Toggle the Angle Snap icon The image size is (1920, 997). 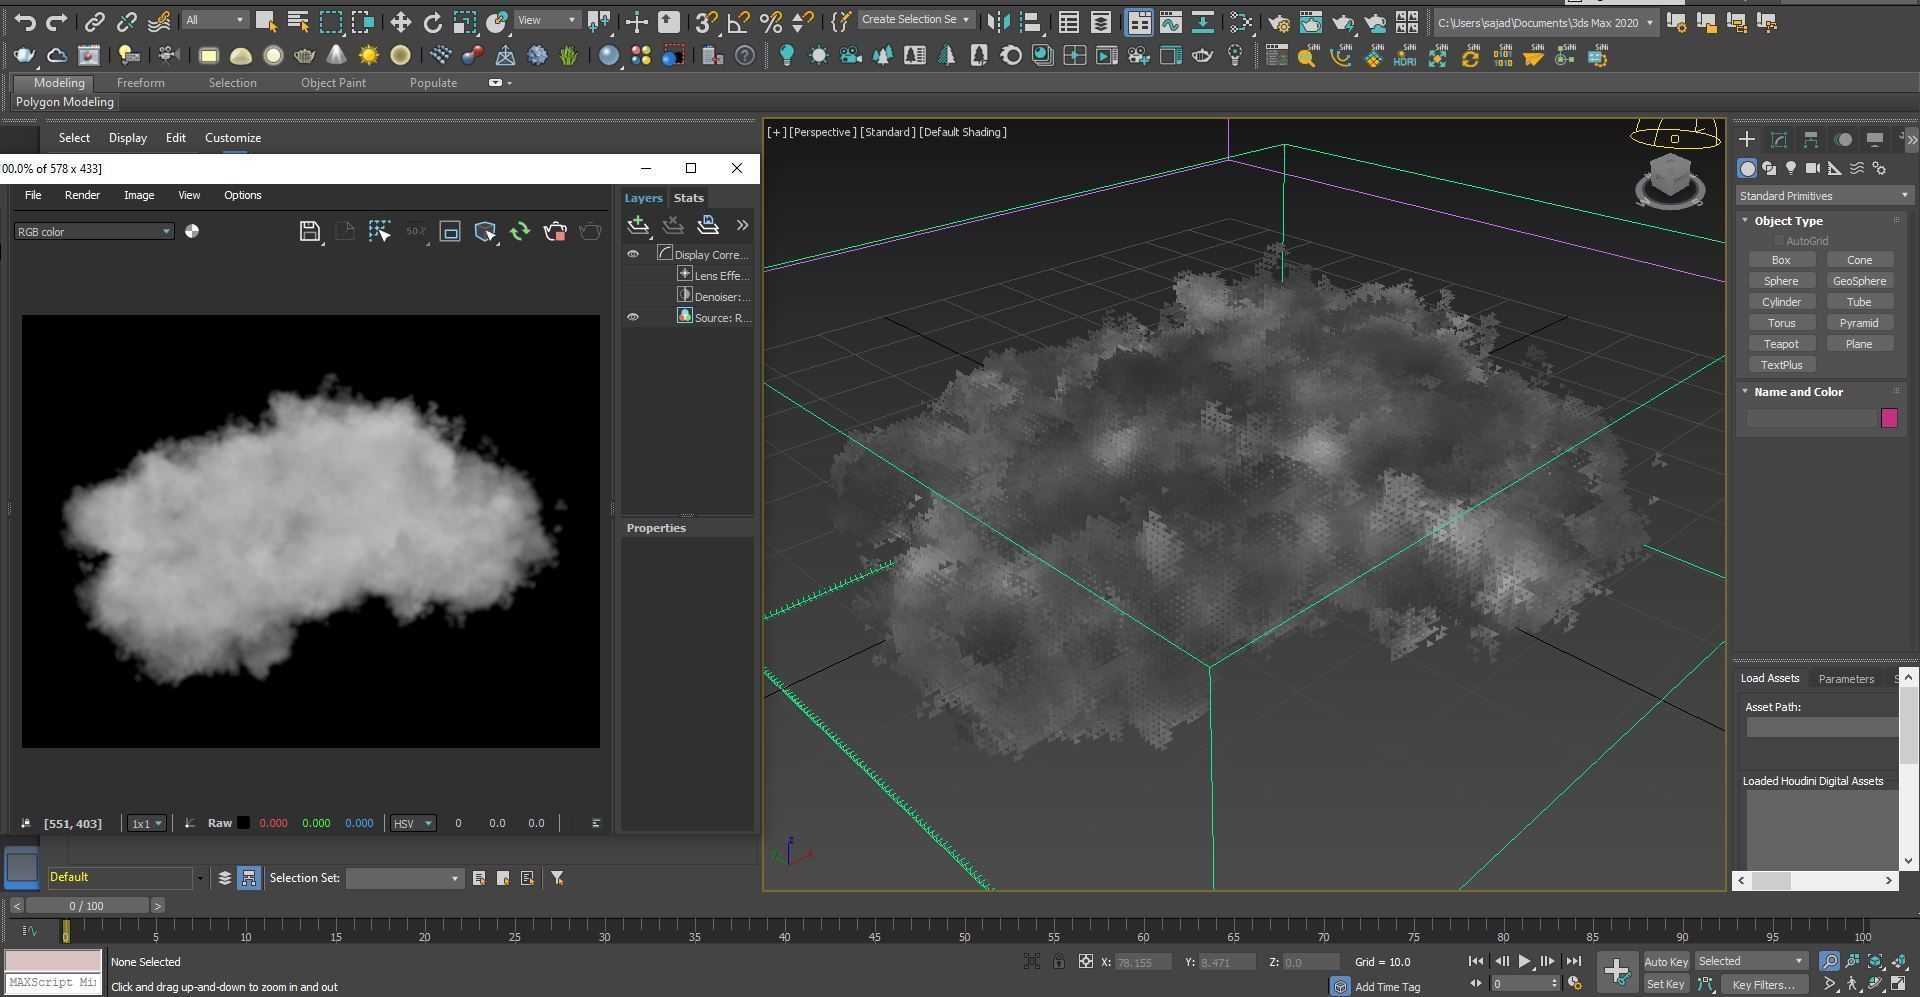tap(739, 21)
